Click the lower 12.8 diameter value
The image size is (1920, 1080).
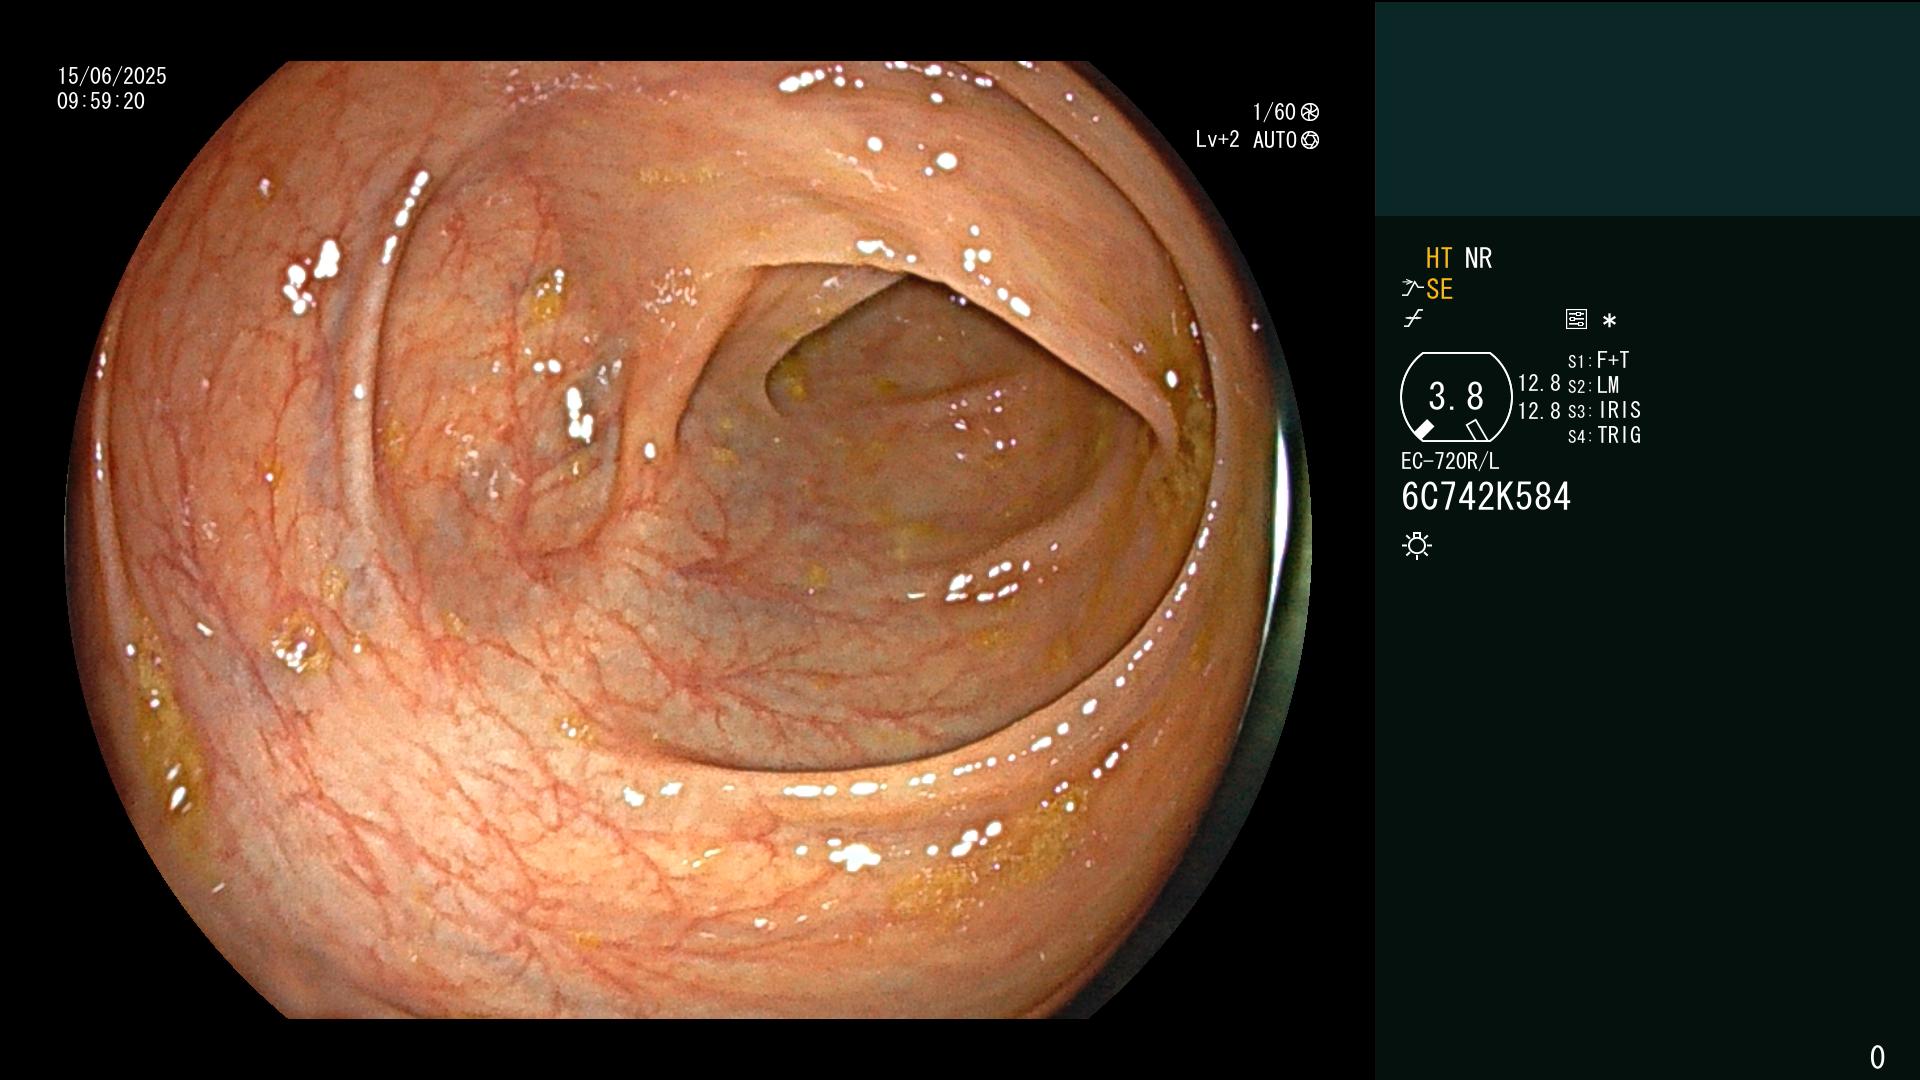[1539, 411]
